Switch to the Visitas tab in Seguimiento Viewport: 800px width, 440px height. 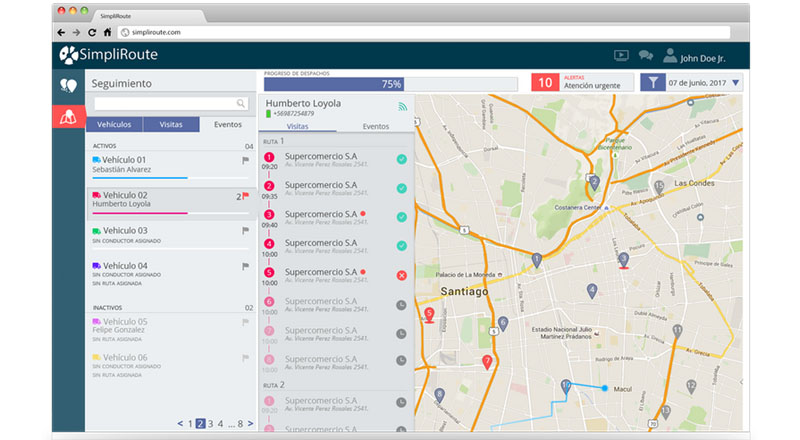(x=171, y=125)
